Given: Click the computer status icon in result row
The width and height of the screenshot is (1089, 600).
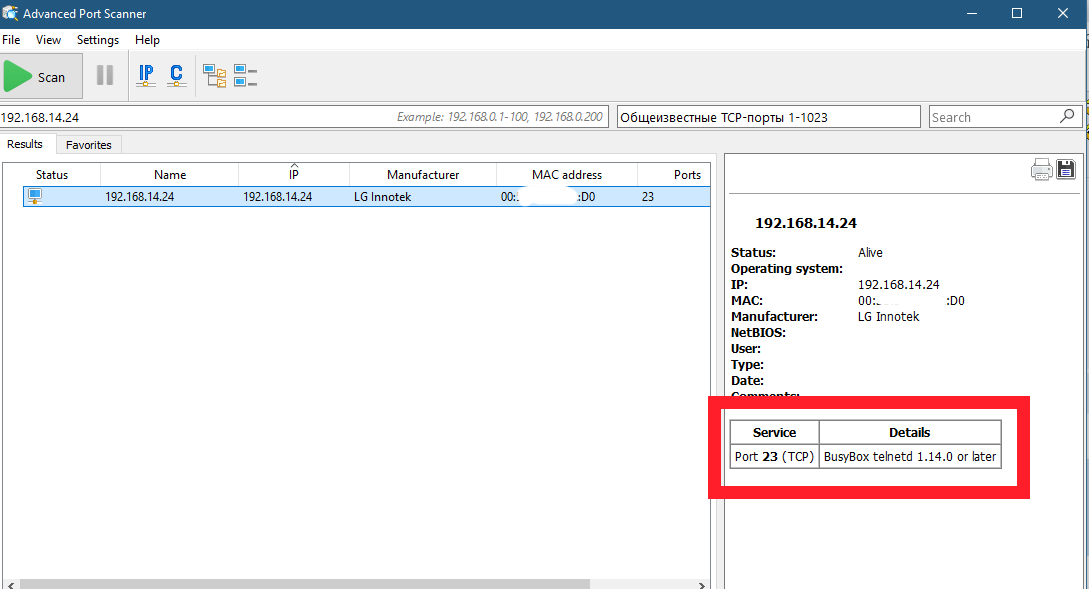Looking at the screenshot, I should click(35, 196).
